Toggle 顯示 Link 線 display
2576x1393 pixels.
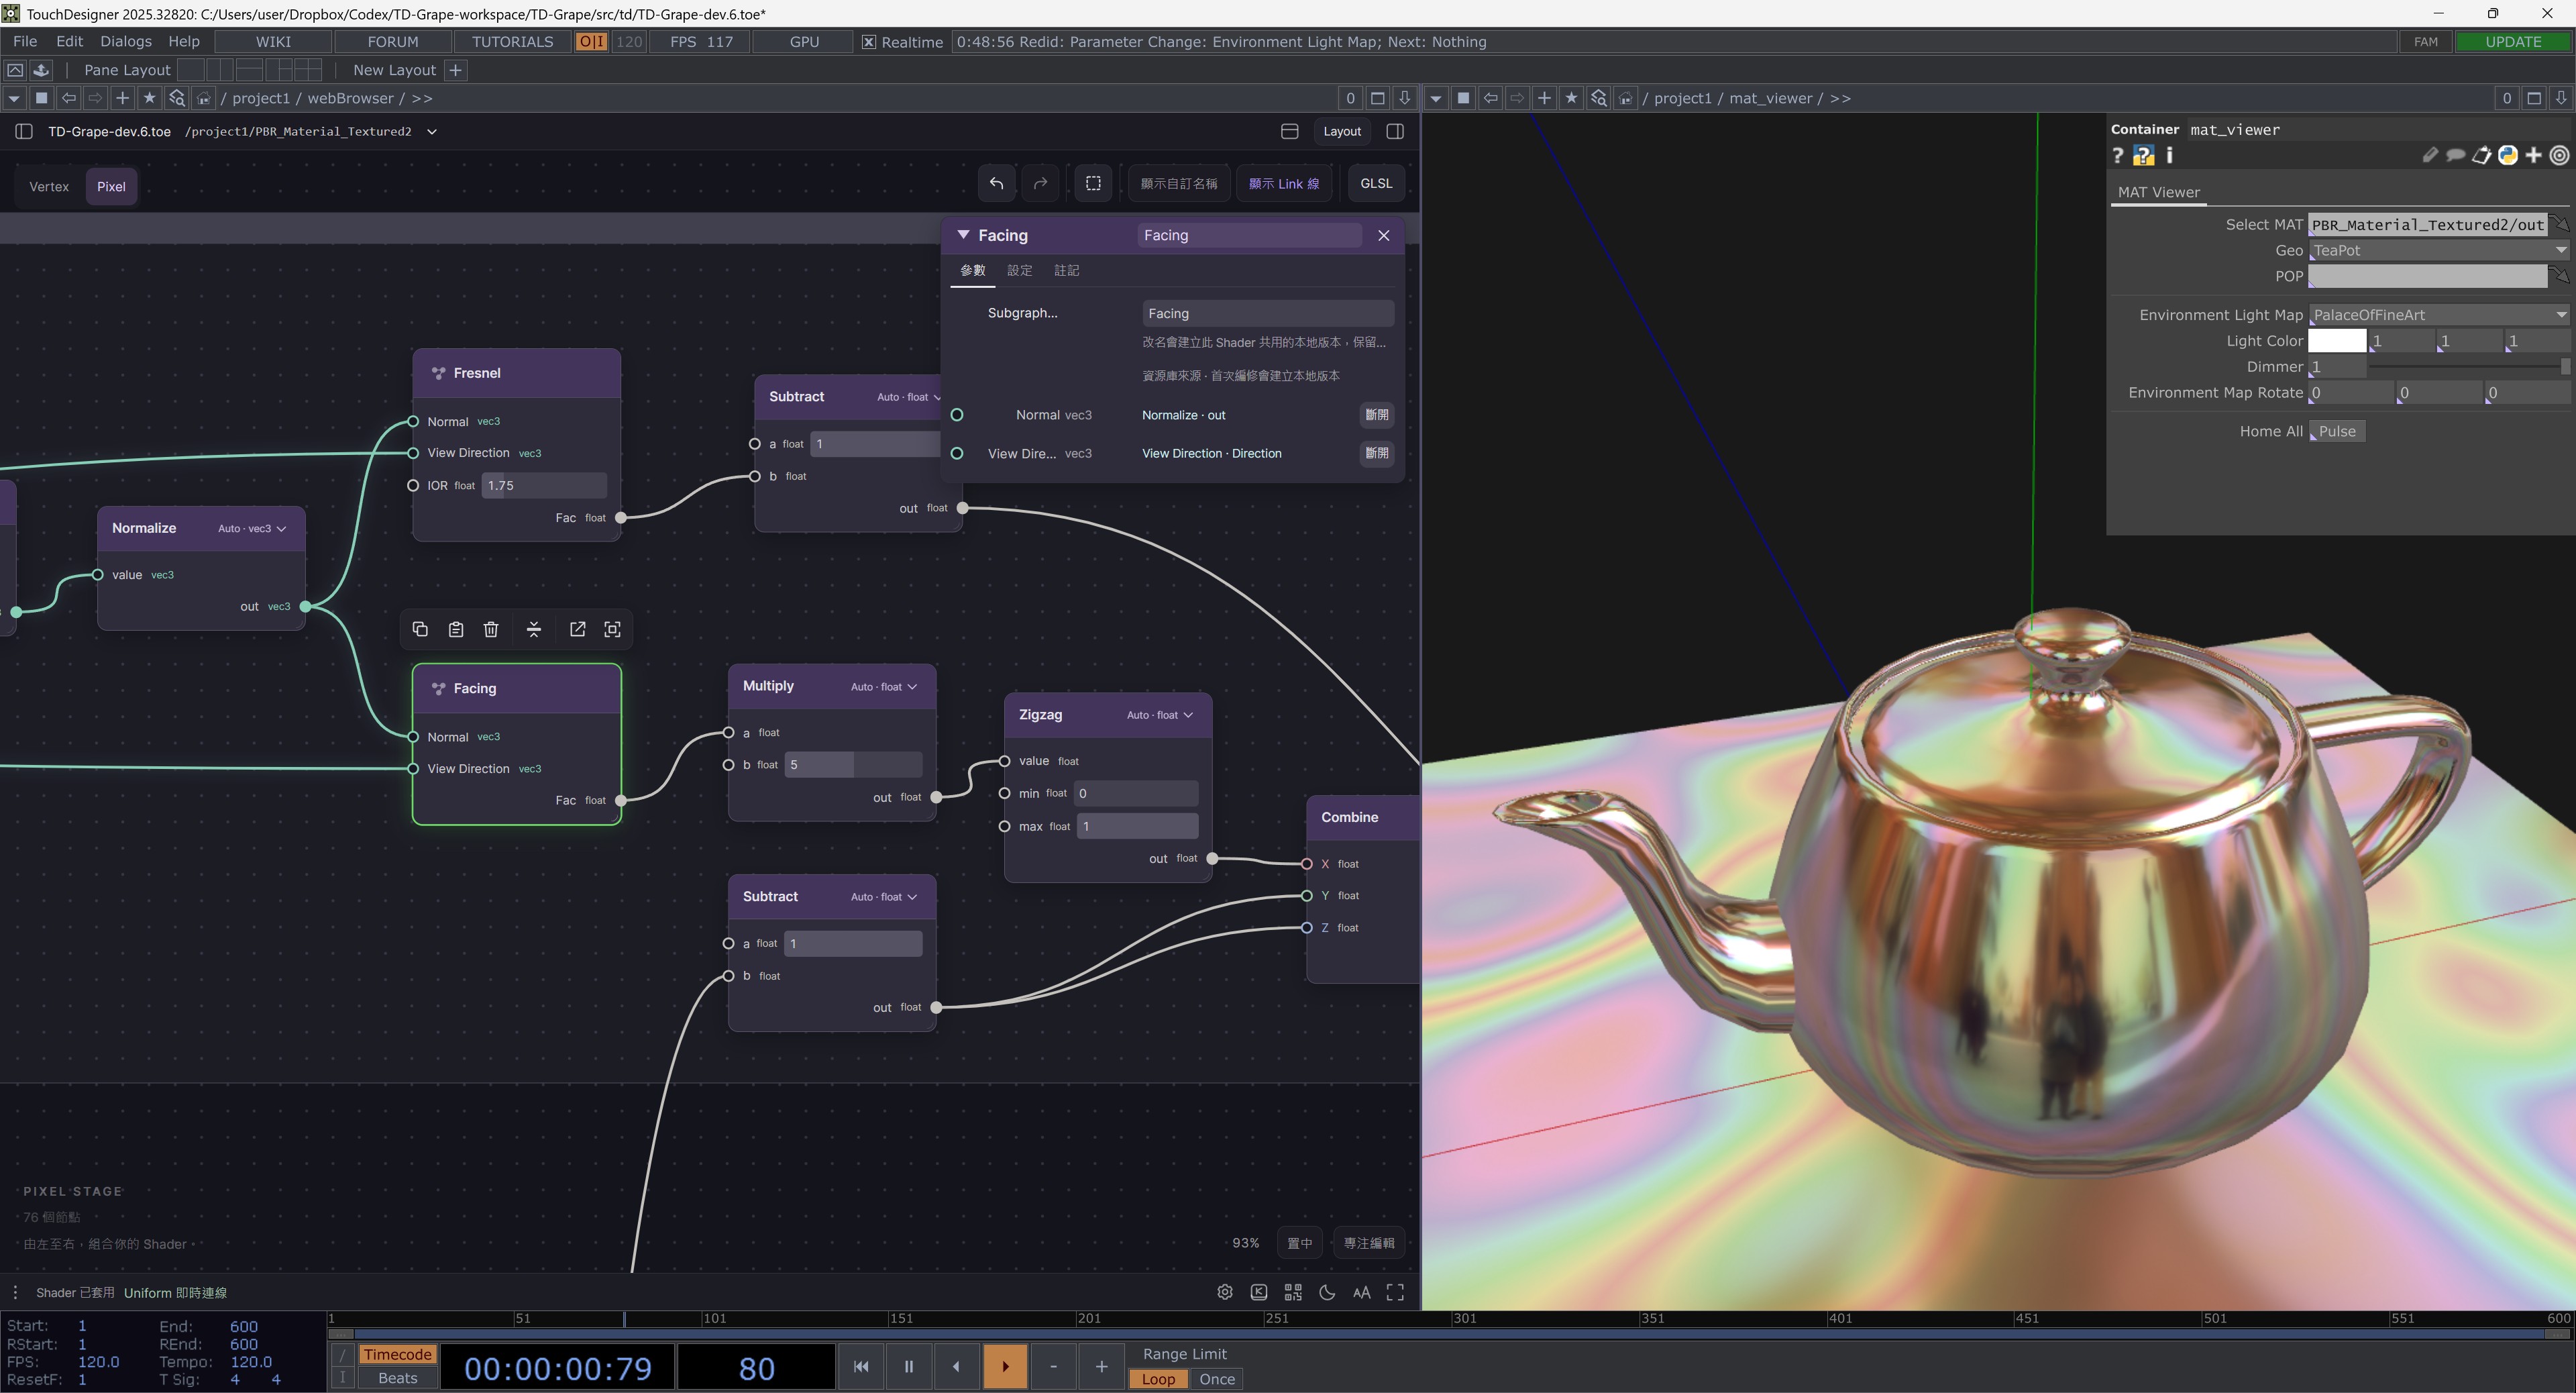point(1284,183)
